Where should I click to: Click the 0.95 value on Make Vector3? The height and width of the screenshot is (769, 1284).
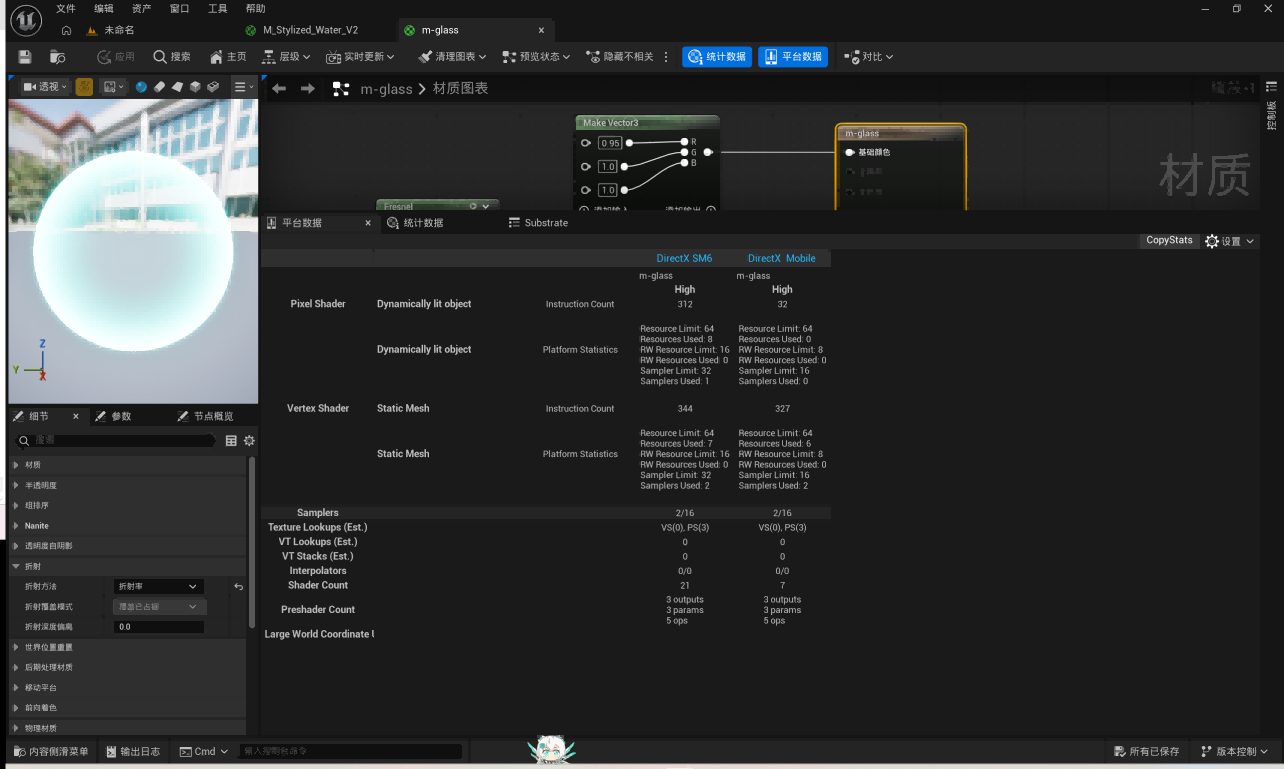(610, 143)
